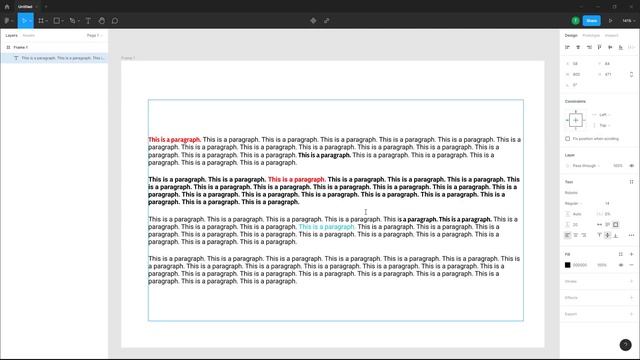Add export setting with plus button
The height and width of the screenshot is (360, 640).
pos(631,314)
